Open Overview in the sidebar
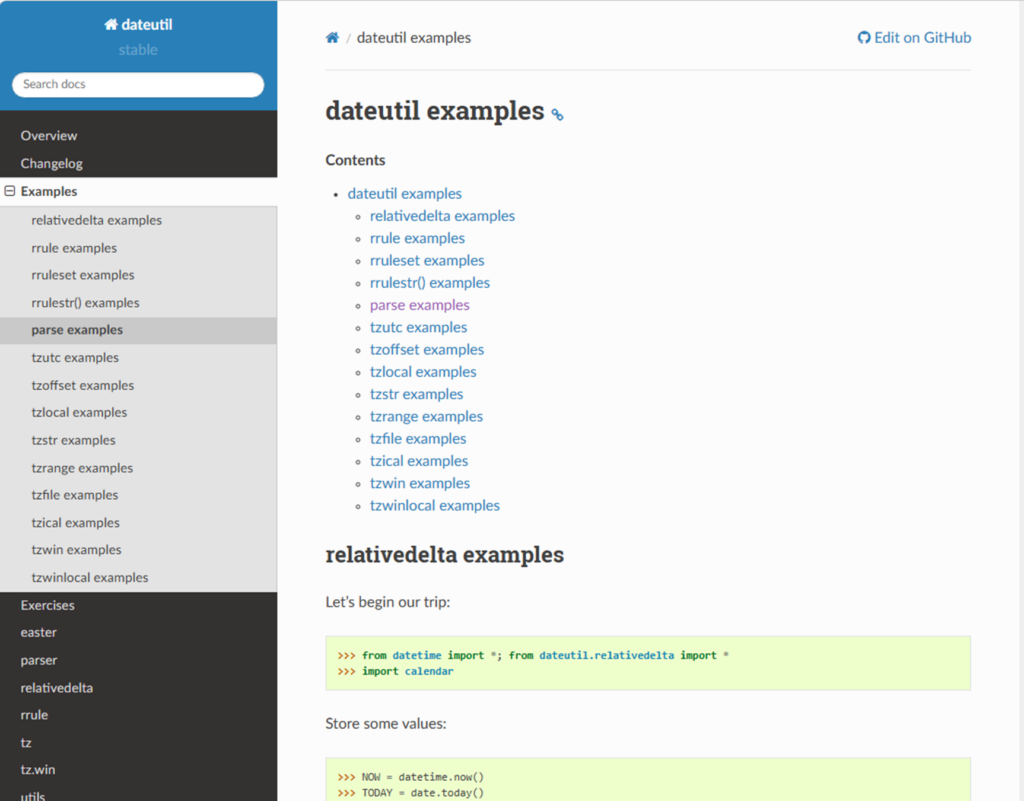 point(49,136)
